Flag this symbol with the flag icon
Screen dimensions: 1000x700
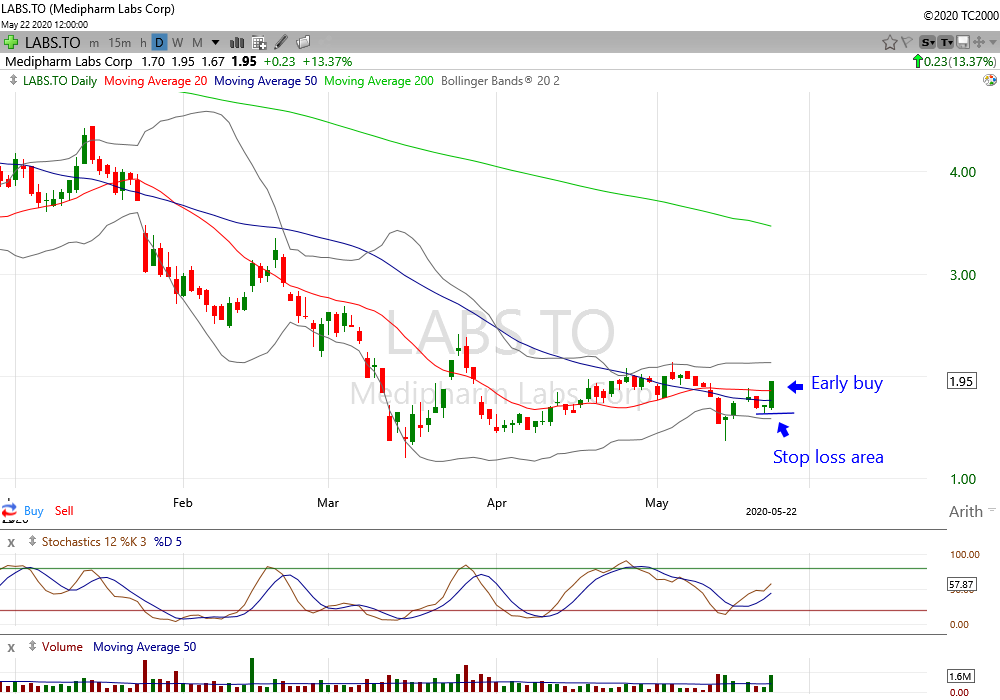click(x=906, y=43)
